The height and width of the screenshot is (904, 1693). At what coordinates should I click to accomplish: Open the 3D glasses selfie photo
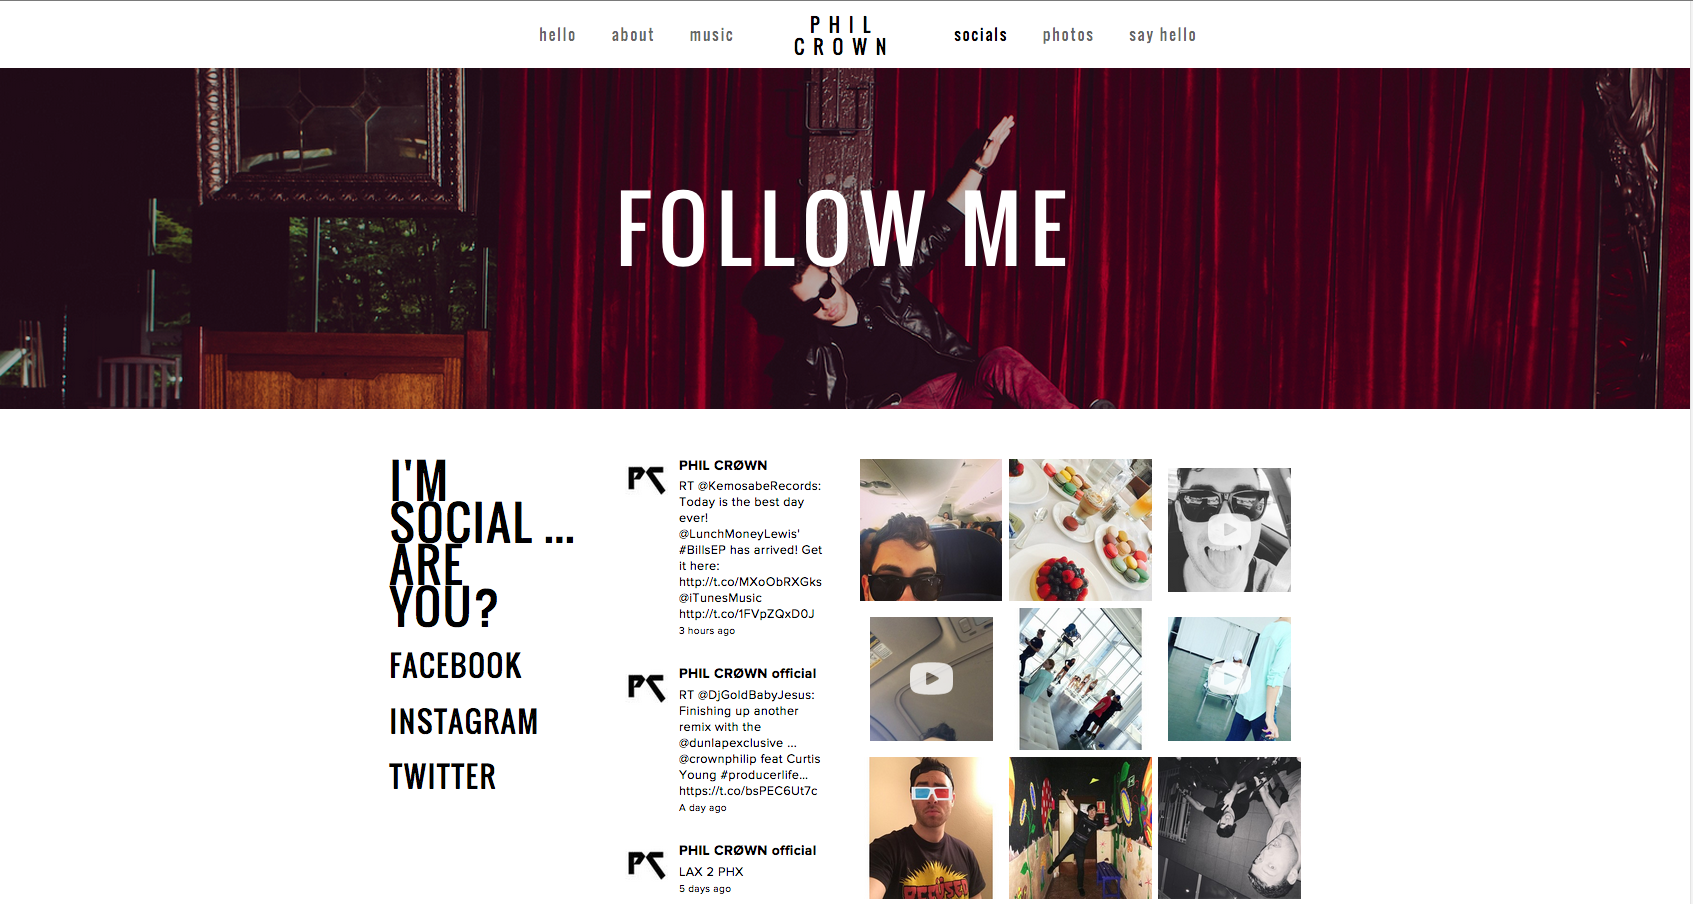pos(931,828)
